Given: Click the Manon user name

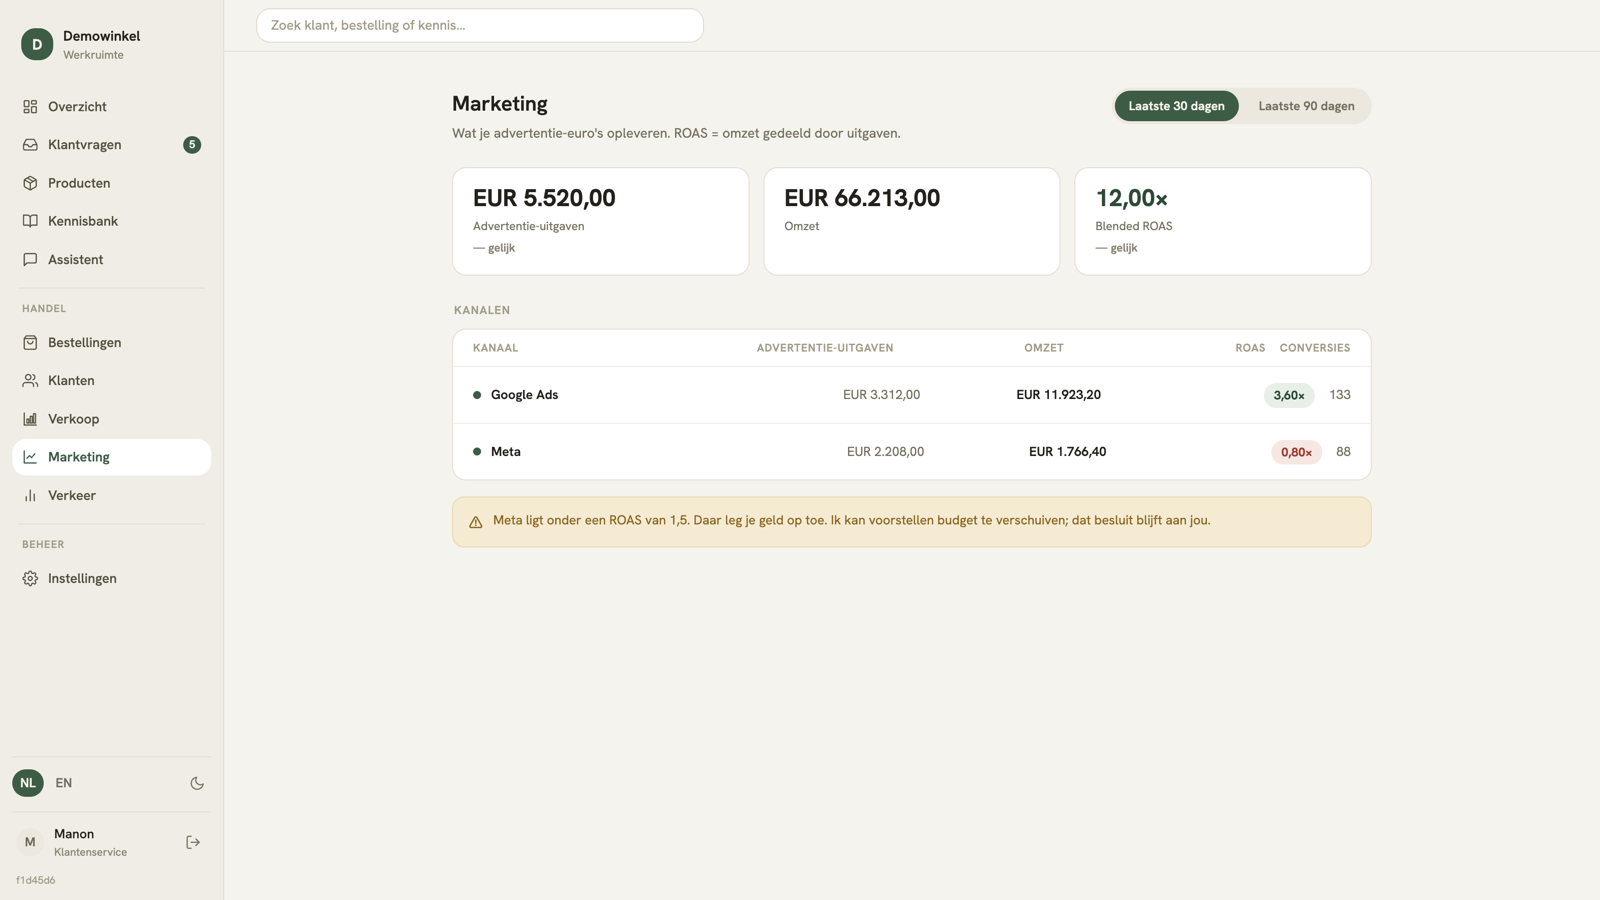Looking at the screenshot, I should [x=74, y=834].
